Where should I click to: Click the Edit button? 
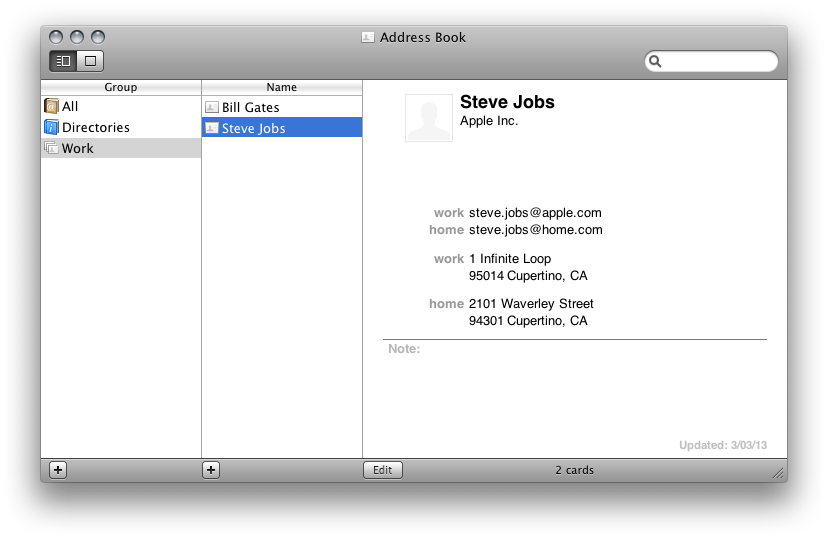point(383,470)
